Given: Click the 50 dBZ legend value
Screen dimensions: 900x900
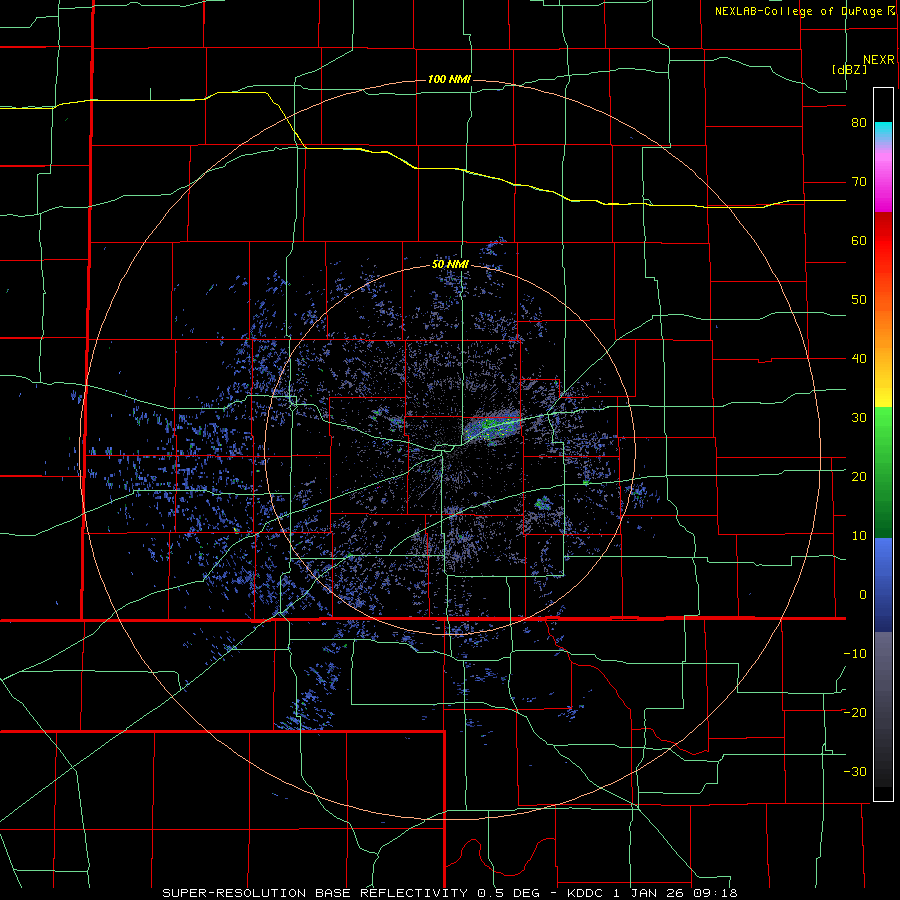Looking at the screenshot, I should tap(859, 300).
